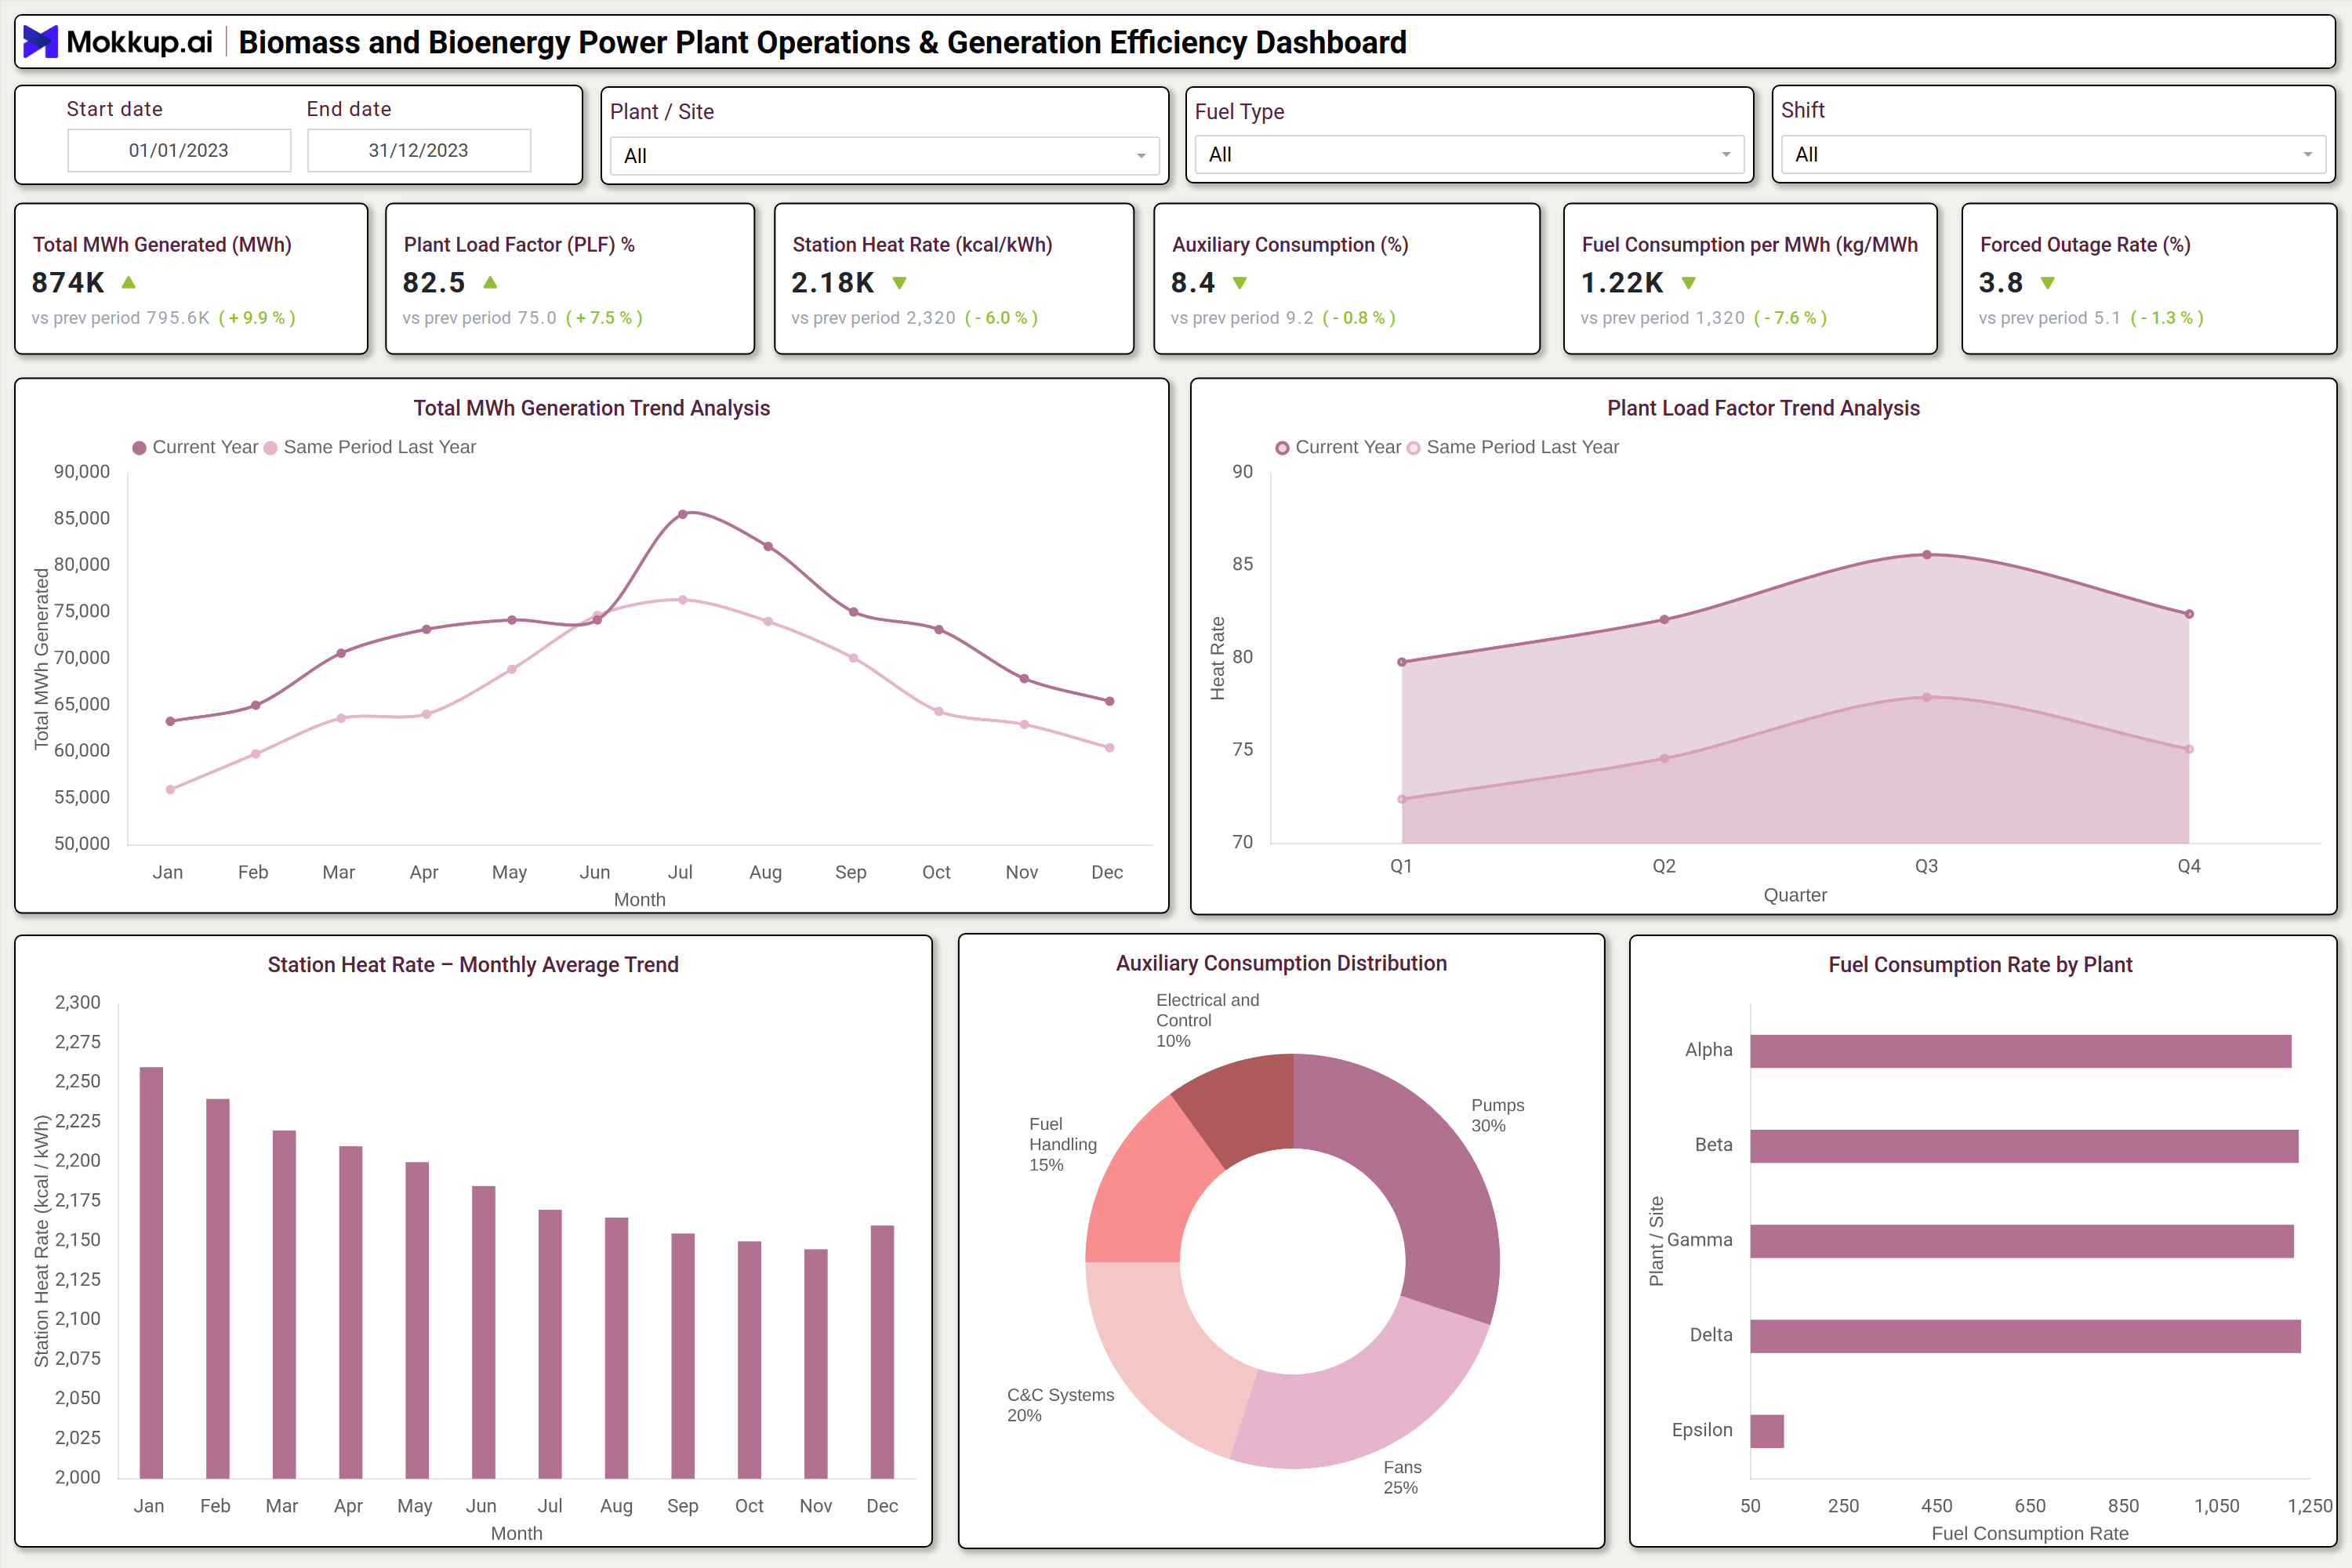Screen dimensions: 2352x1568
Task: Toggle Same Period Last Year legend in MWh chart
Action: (370, 447)
